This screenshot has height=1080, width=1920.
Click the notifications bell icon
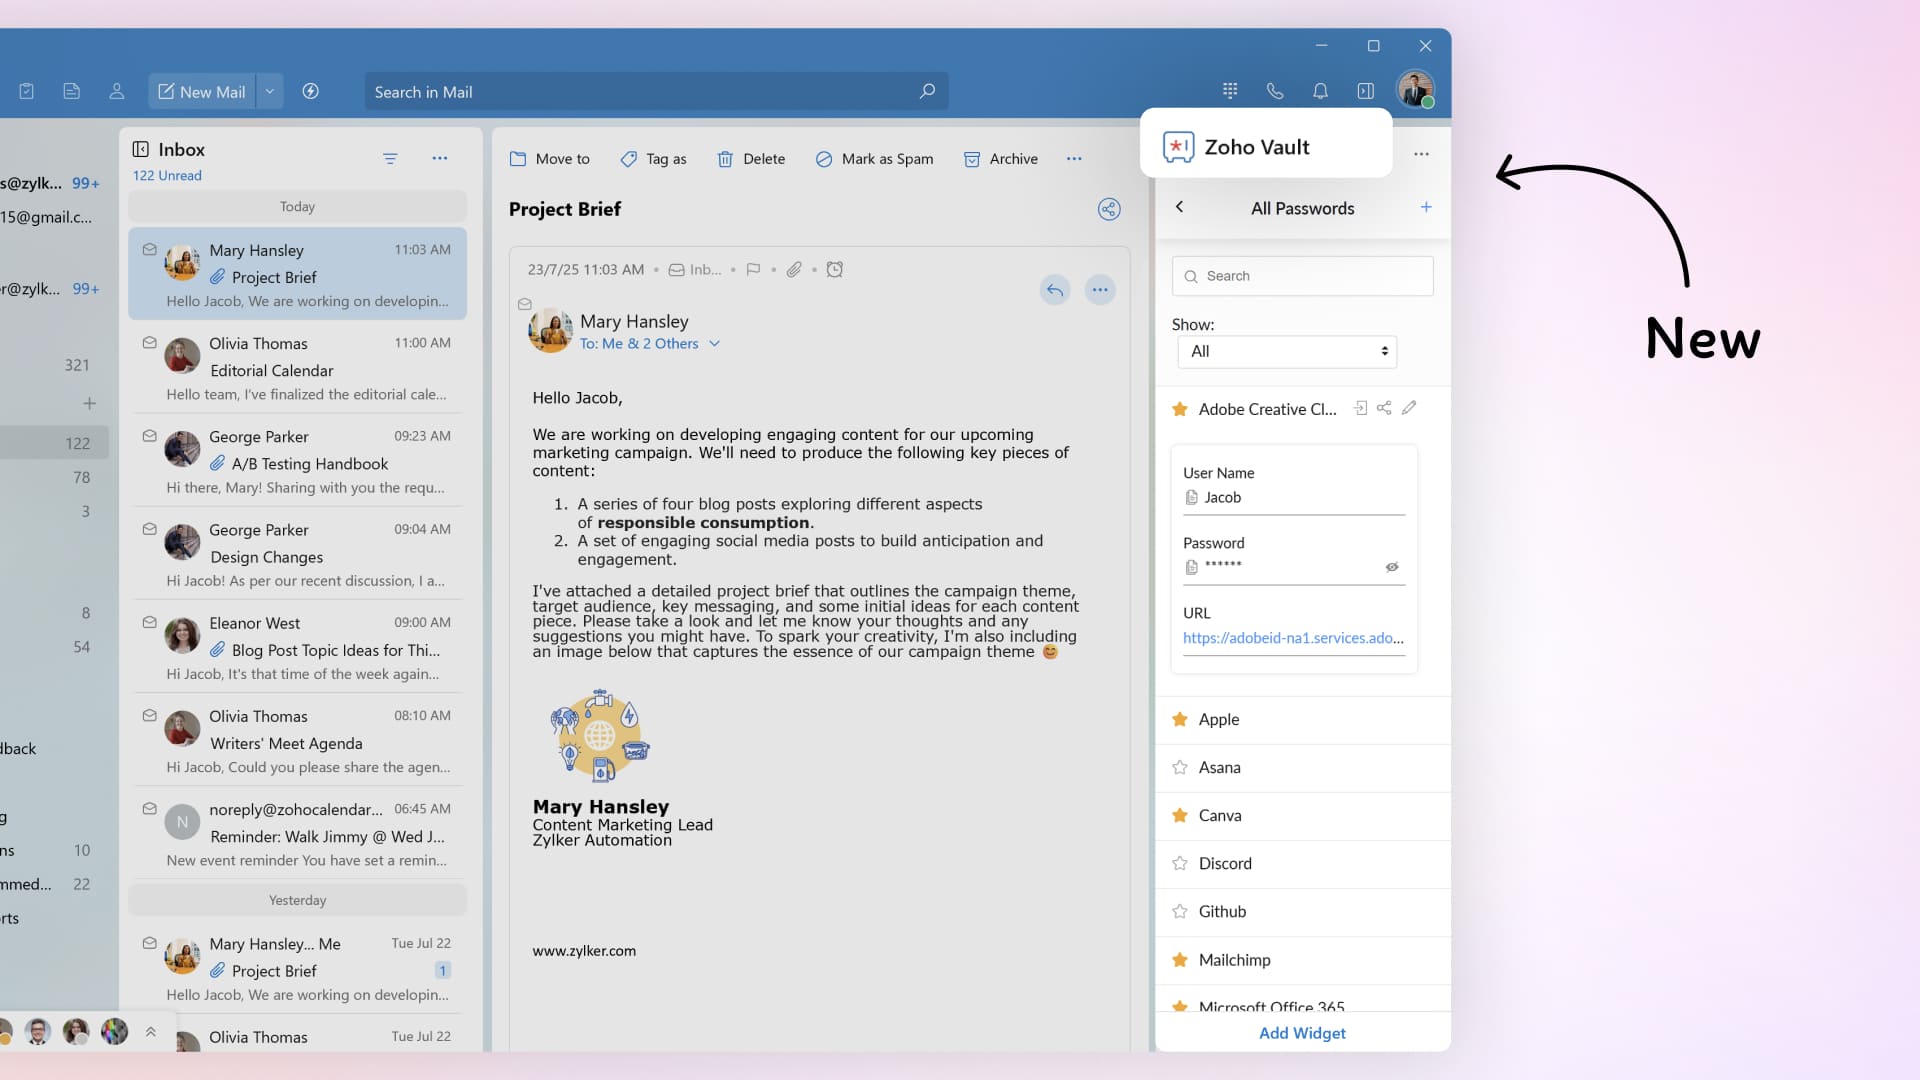point(1320,91)
